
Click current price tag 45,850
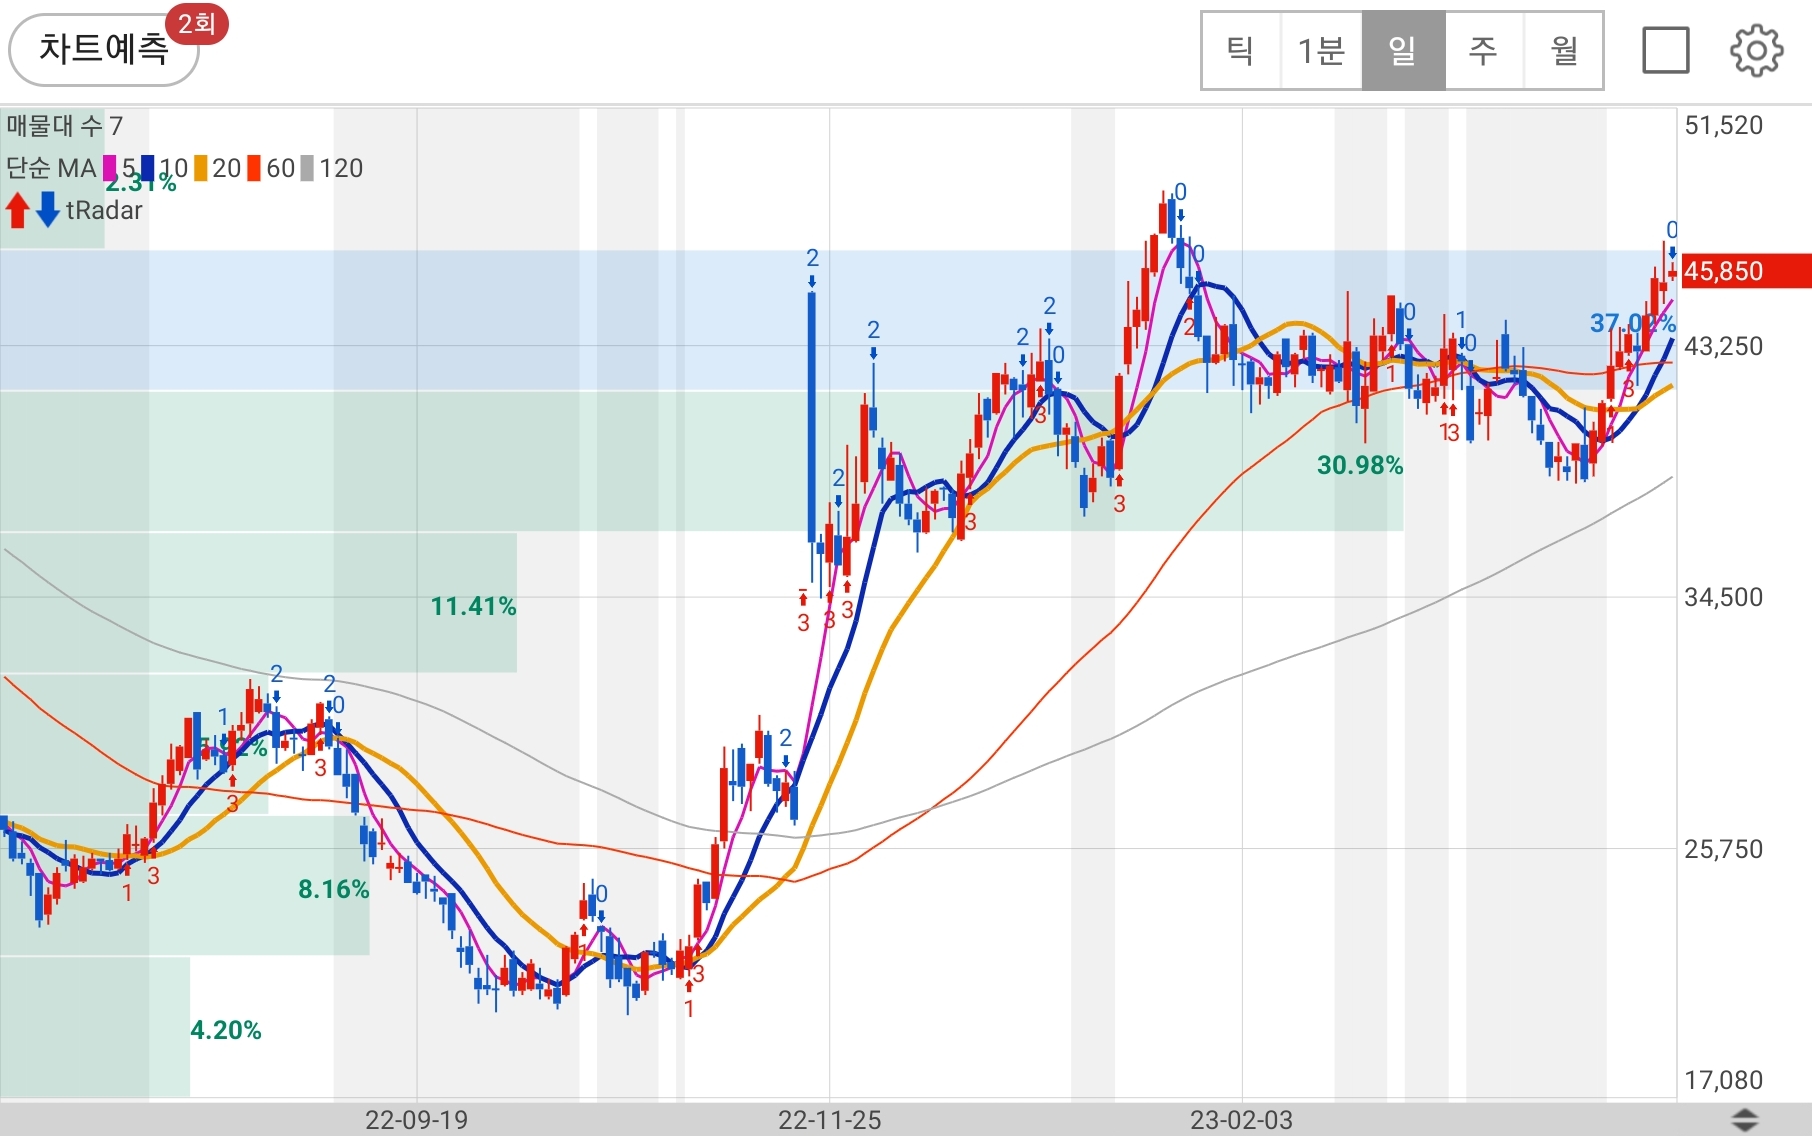1745,271
